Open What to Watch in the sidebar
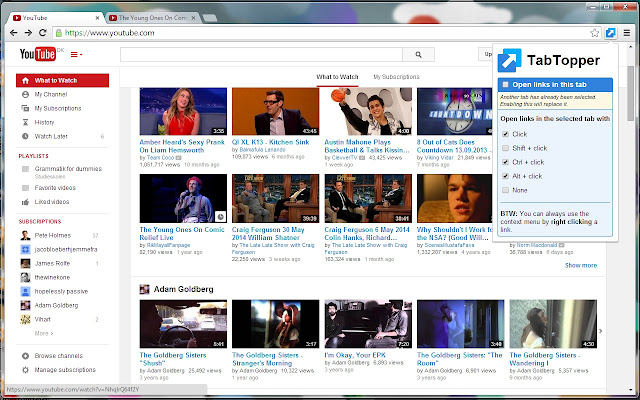640x400 pixels. tap(62, 80)
